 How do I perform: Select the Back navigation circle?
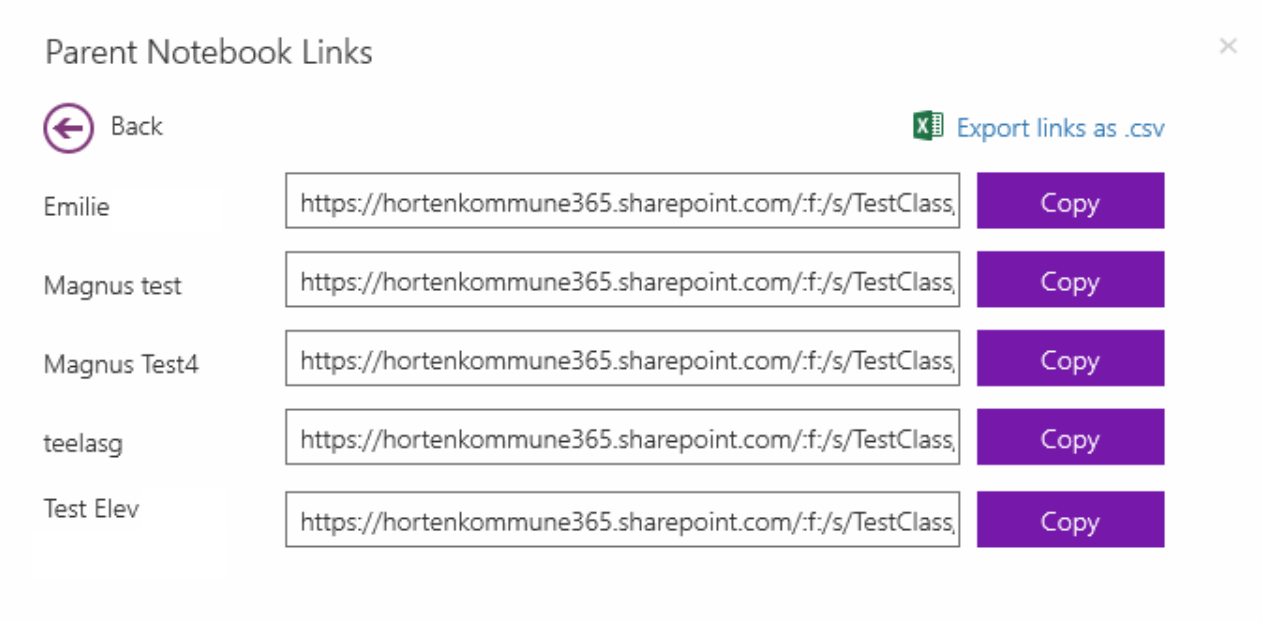(x=67, y=127)
